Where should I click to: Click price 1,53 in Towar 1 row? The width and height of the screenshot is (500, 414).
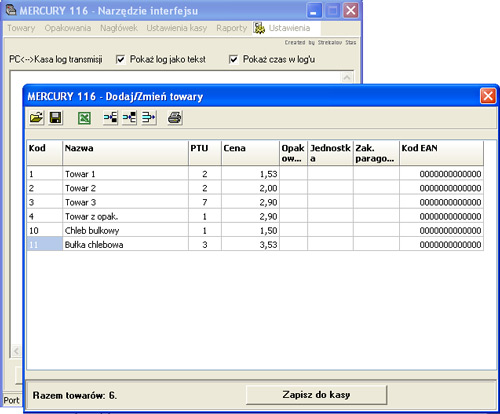250,174
